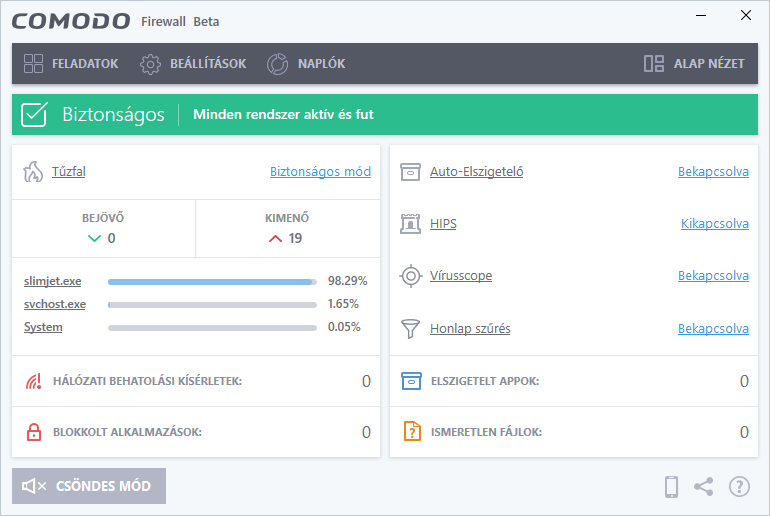Click the Vírusscope target icon

pos(411,276)
